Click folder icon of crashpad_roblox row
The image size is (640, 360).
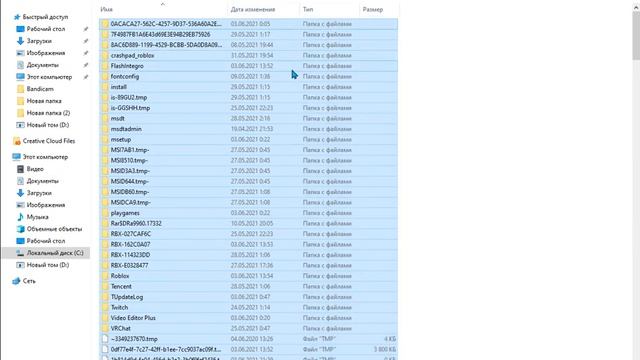pos(105,56)
